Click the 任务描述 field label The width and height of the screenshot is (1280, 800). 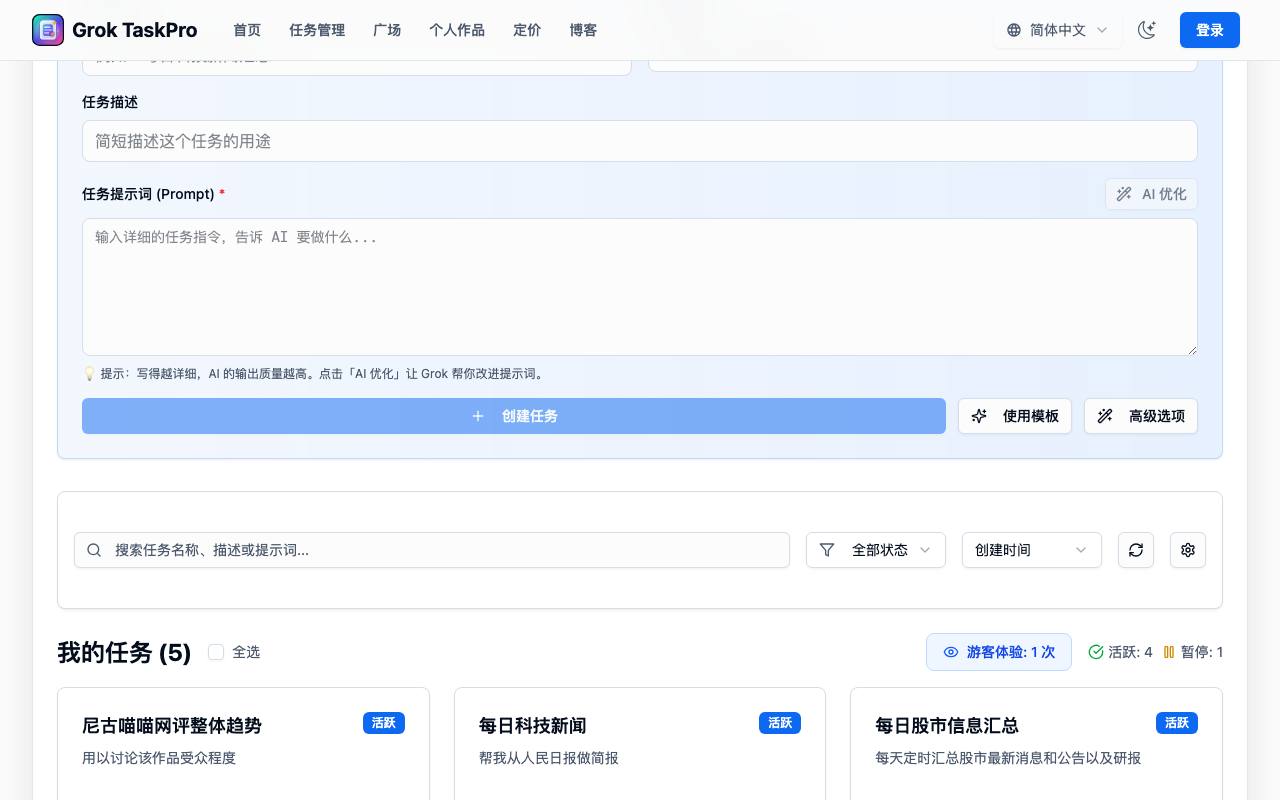point(110,102)
